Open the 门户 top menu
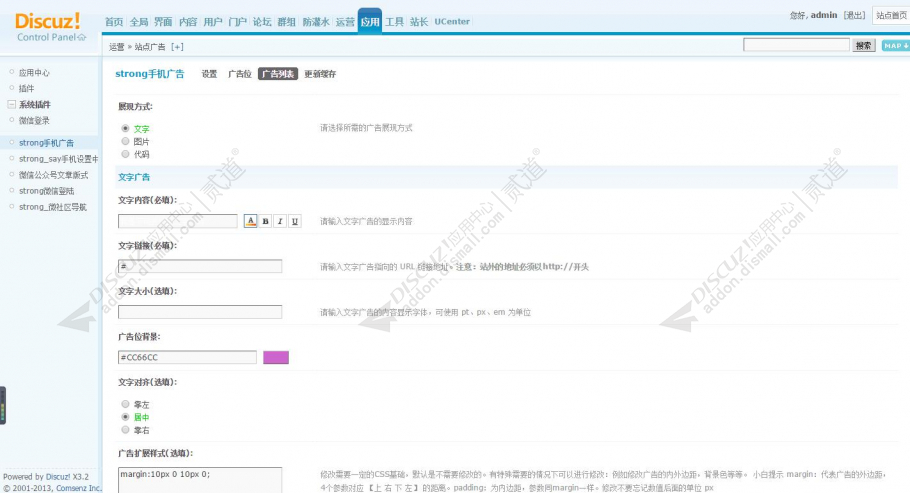The image size is (910, 493). click(x=237, y=22)
